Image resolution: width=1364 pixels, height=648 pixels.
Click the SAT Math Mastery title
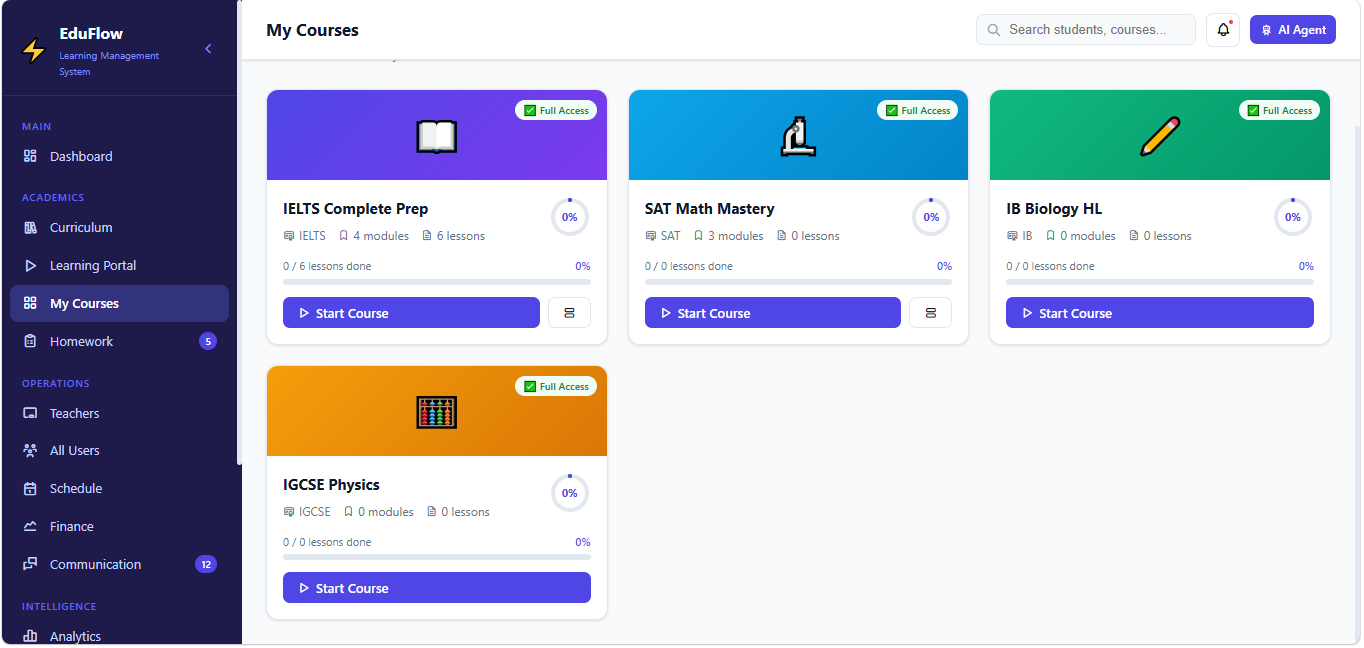point(710,209)
